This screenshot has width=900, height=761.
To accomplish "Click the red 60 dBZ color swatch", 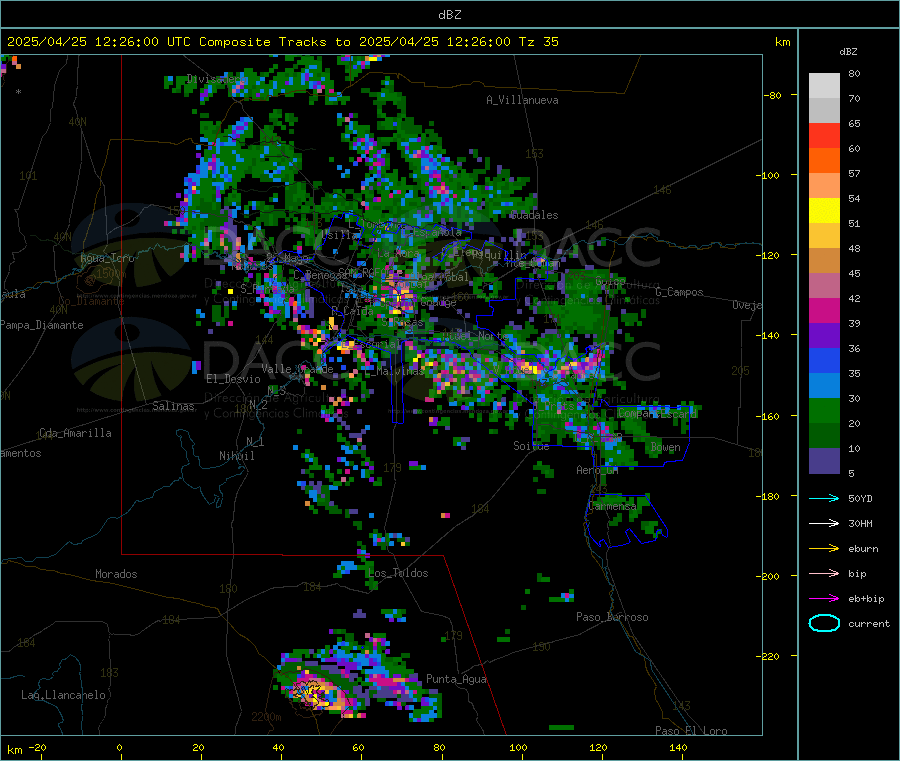I will (824, 135).
